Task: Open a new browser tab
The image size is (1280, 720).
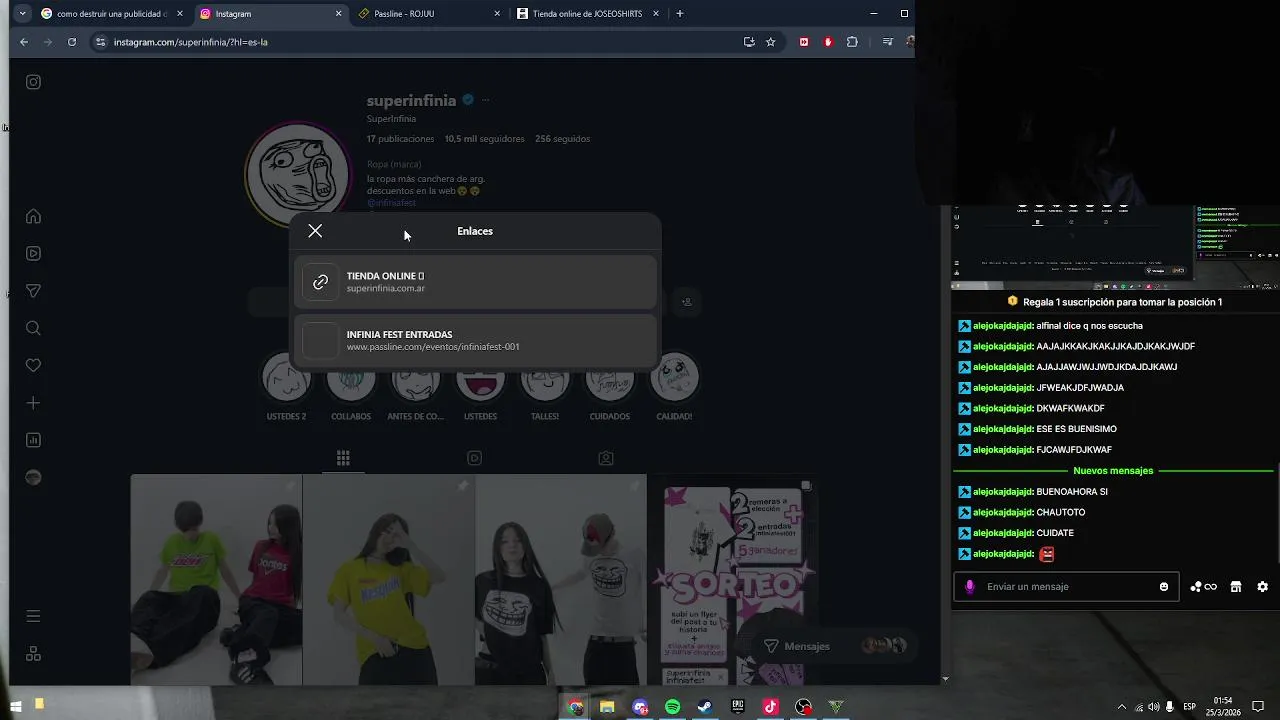Action: pyautogui.click(x=680, y=14)
